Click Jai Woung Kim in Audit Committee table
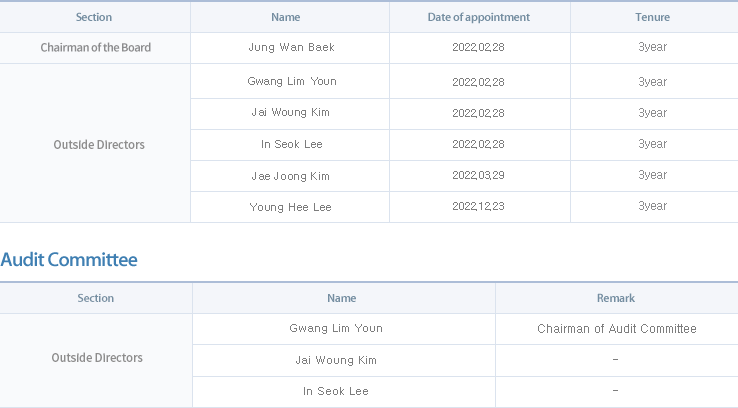Image resolution: width=738 pixels, height=408 pixels. 336,360
